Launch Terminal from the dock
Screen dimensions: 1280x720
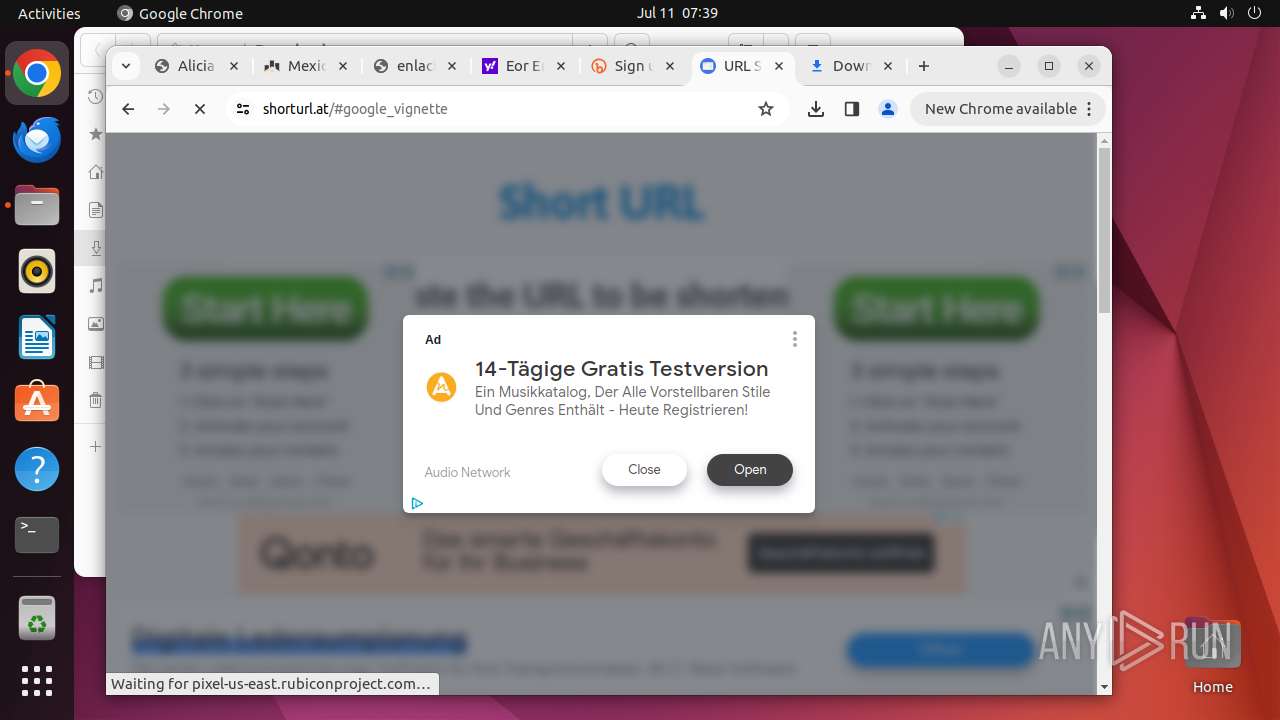click(x=37, y=535)
